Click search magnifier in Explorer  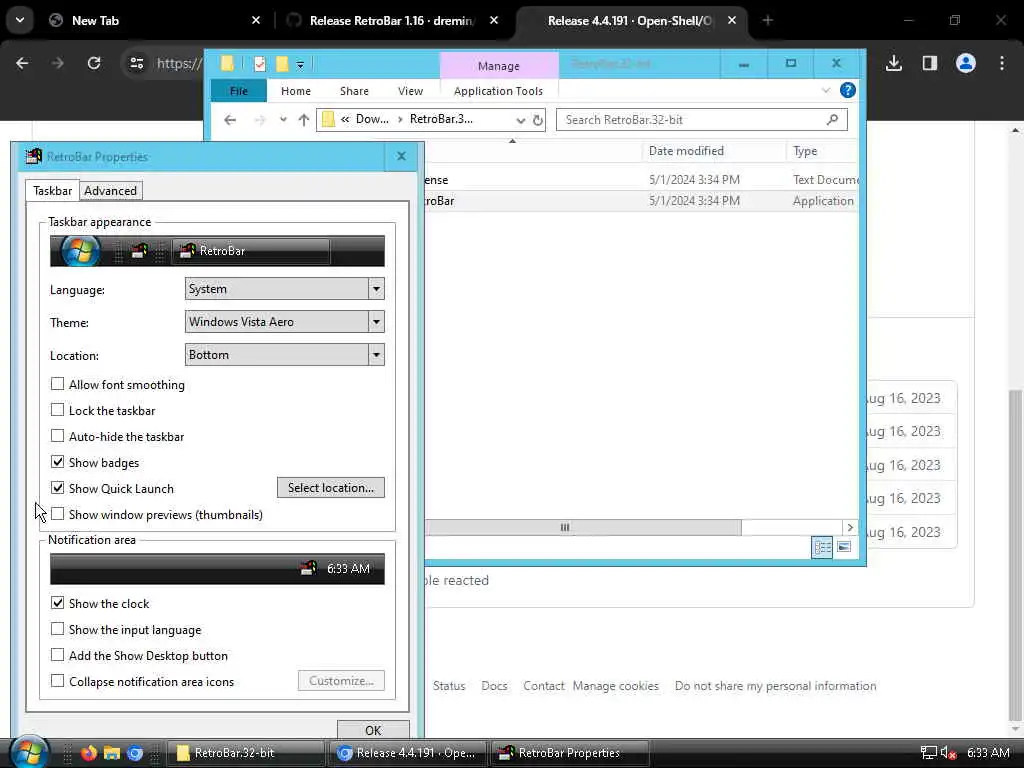pos(832,120)
